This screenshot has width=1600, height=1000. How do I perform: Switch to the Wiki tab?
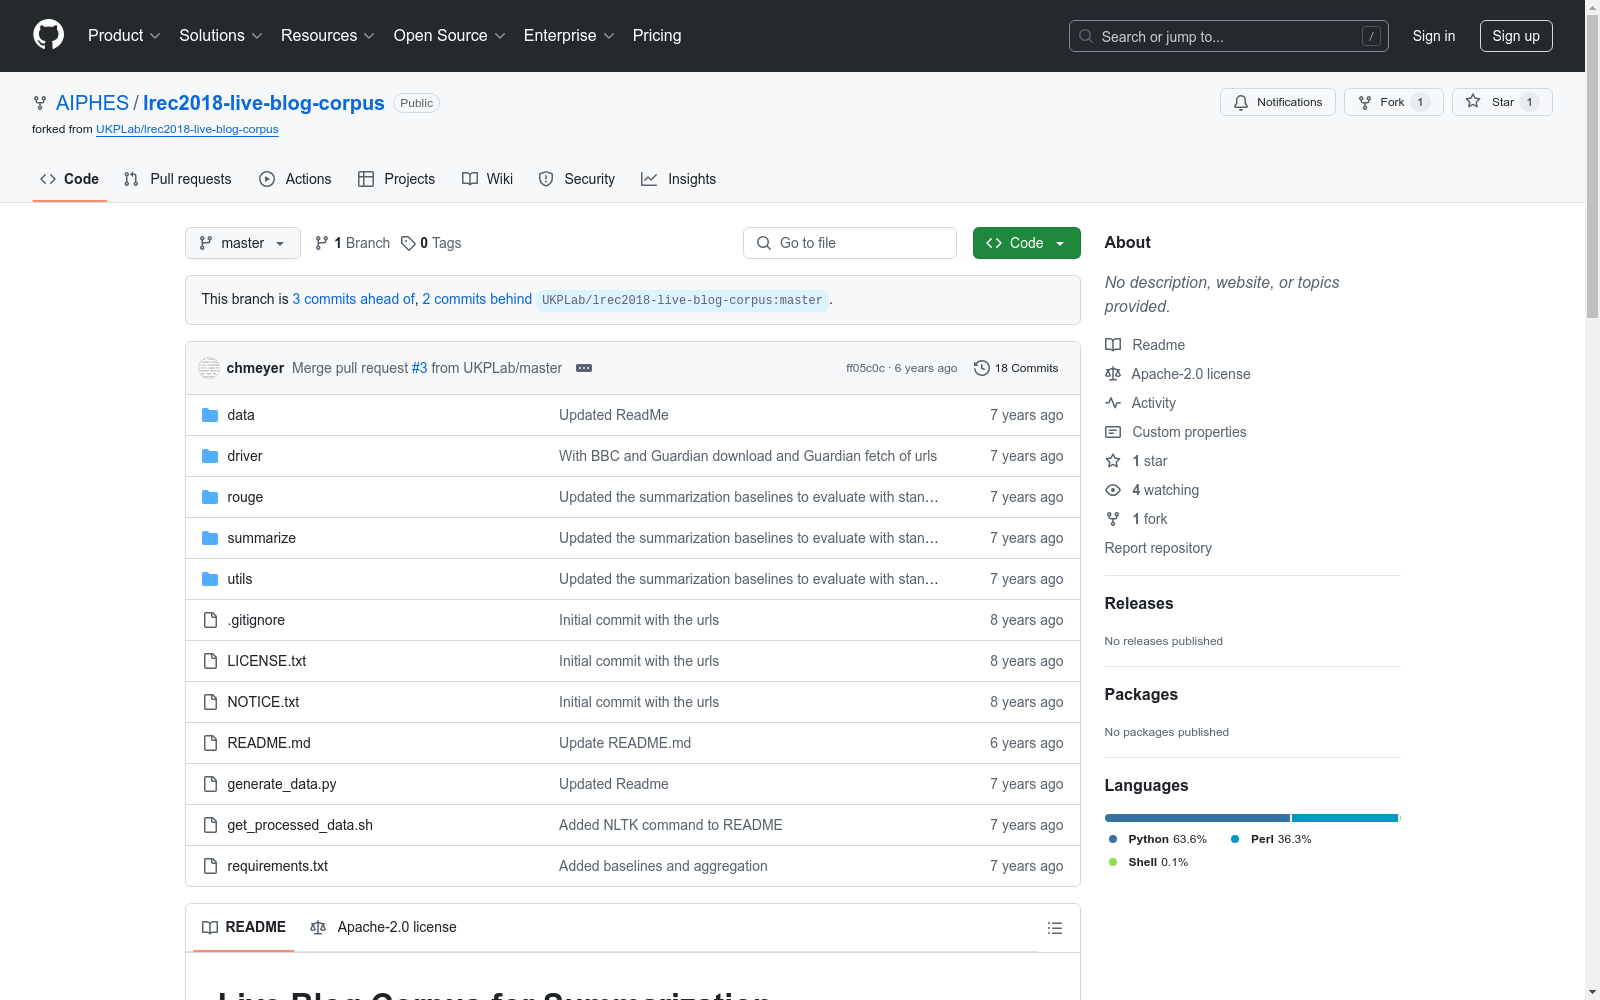pos(488,179)
